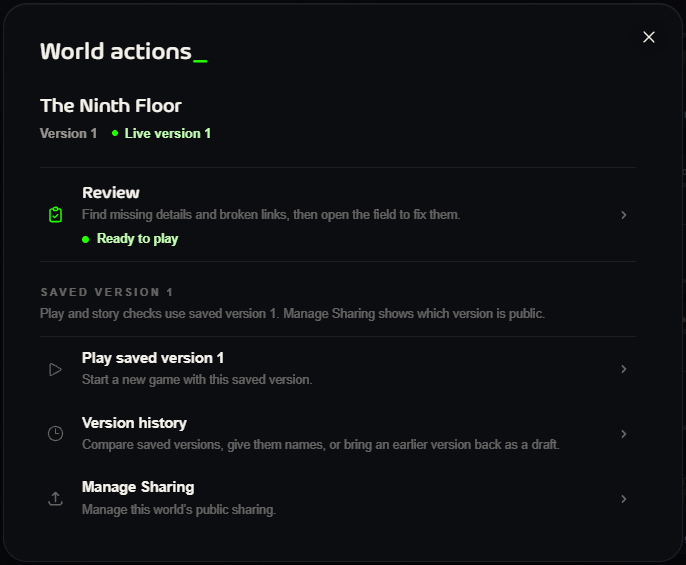Click 'Play and story checks use saved version' text
The width and height of the screenshot is (686, 565).
coord(292,314)
